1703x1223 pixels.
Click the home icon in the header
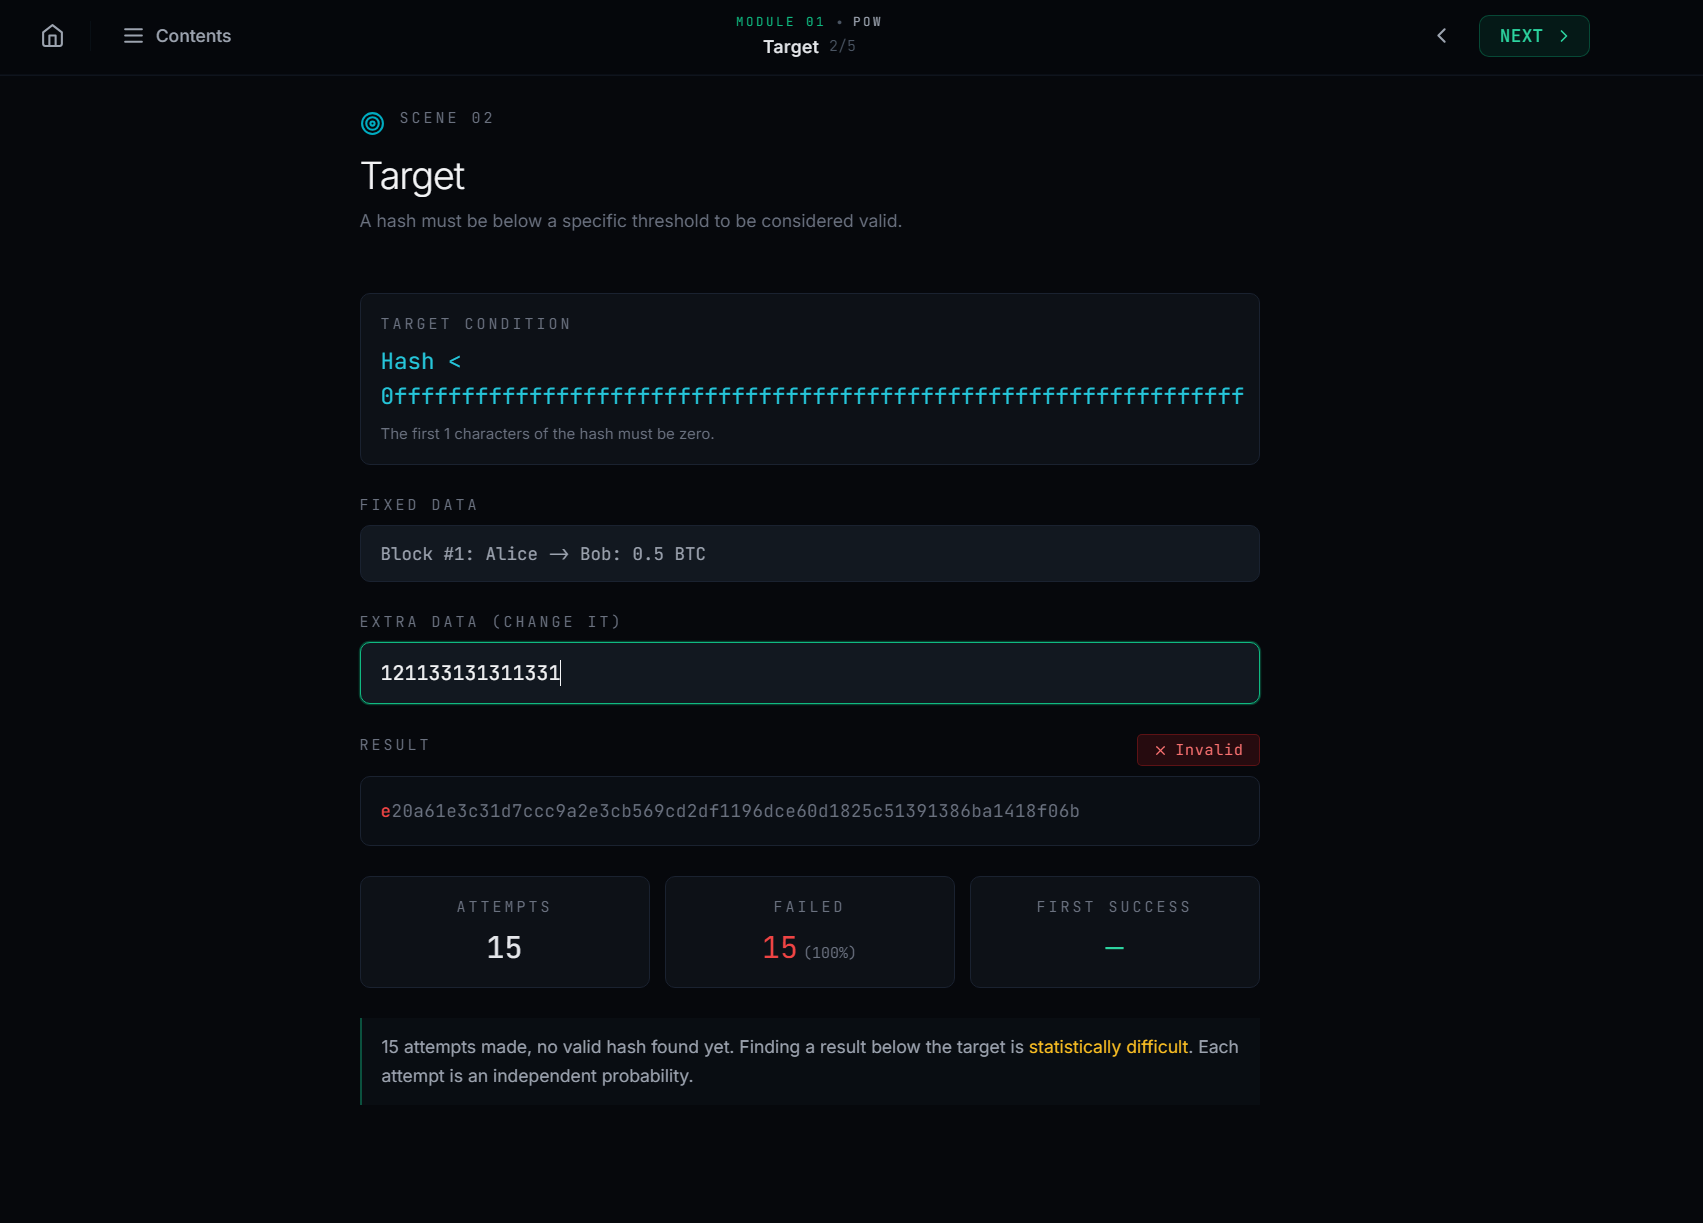(x=51, y=35)
